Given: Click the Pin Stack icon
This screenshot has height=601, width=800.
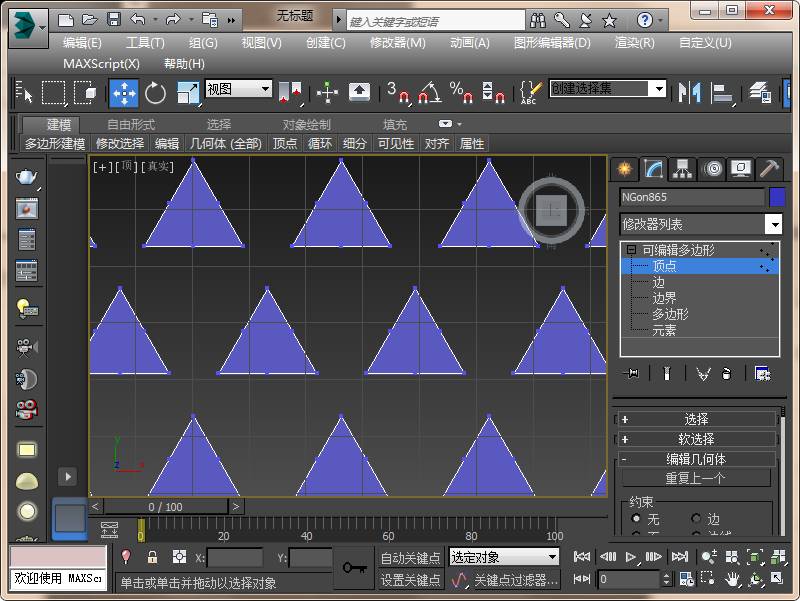Looking at the screenshot, I should click(632, 374).
